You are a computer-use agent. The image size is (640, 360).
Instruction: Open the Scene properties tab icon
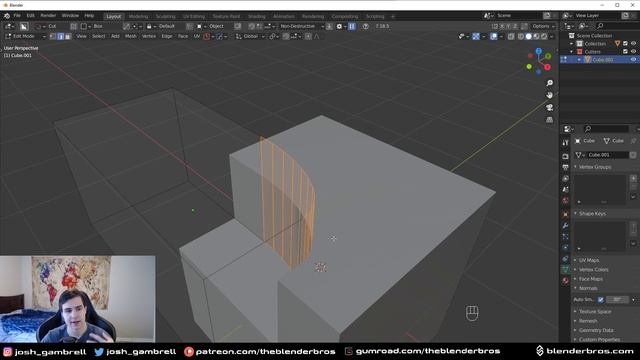coord(565,189)
